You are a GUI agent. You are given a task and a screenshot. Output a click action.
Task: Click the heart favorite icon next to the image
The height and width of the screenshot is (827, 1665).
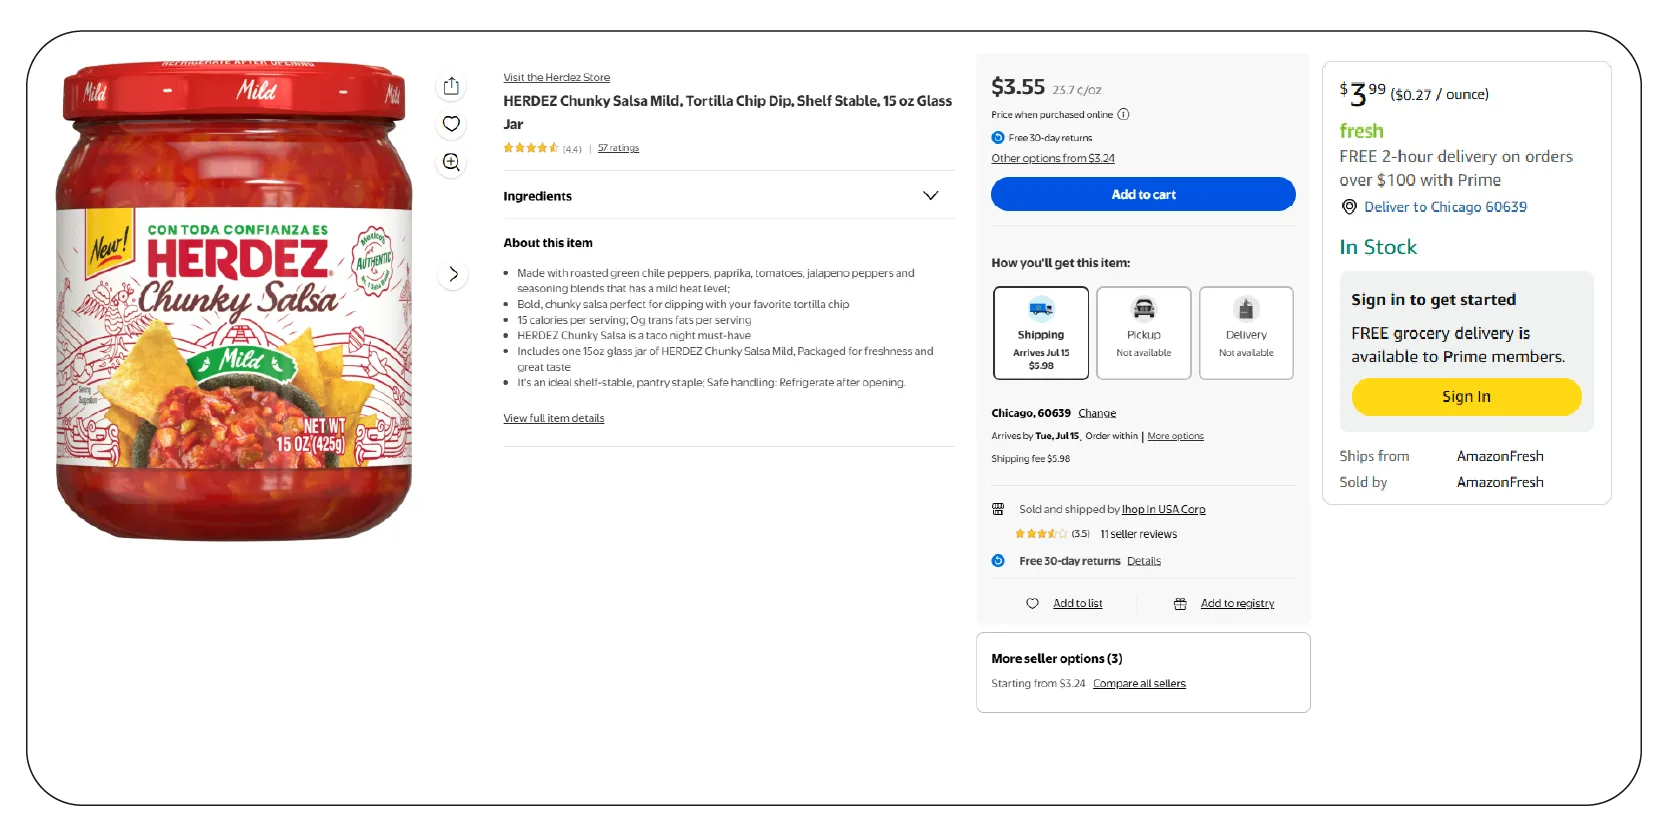pyautogui.click(x=451, y=124)
